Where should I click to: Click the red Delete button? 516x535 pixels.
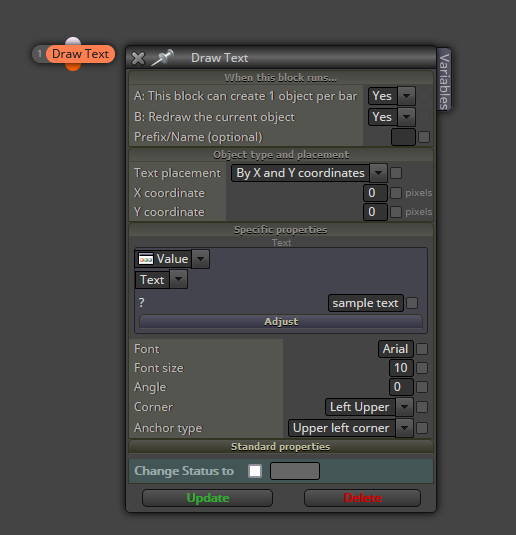click(362, 498)
